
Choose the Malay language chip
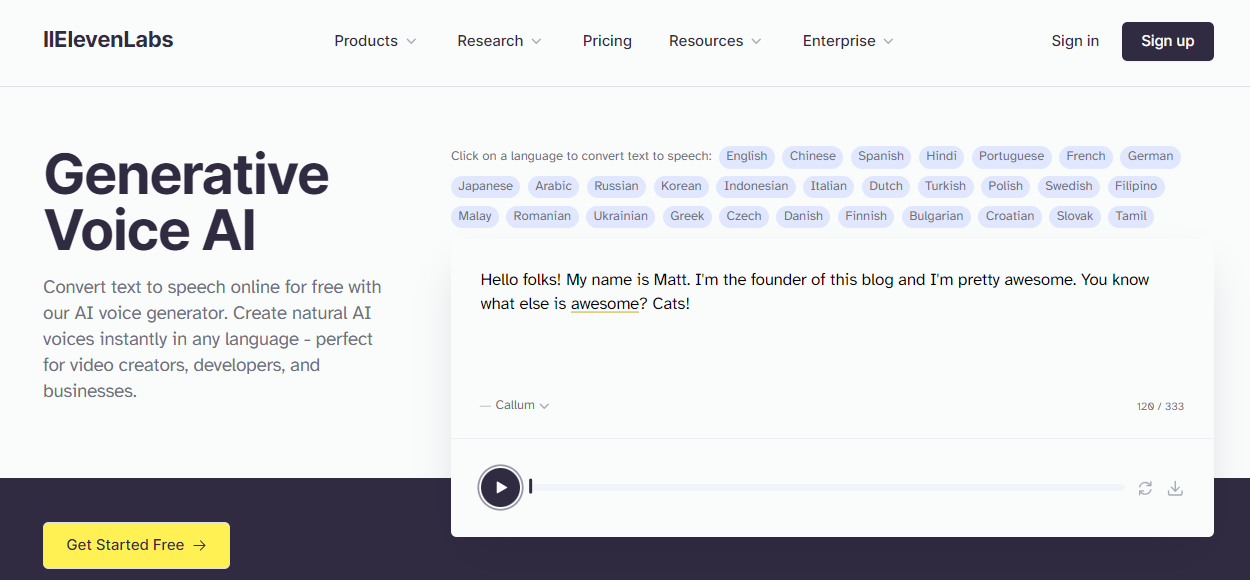click(x=475, y=216)
